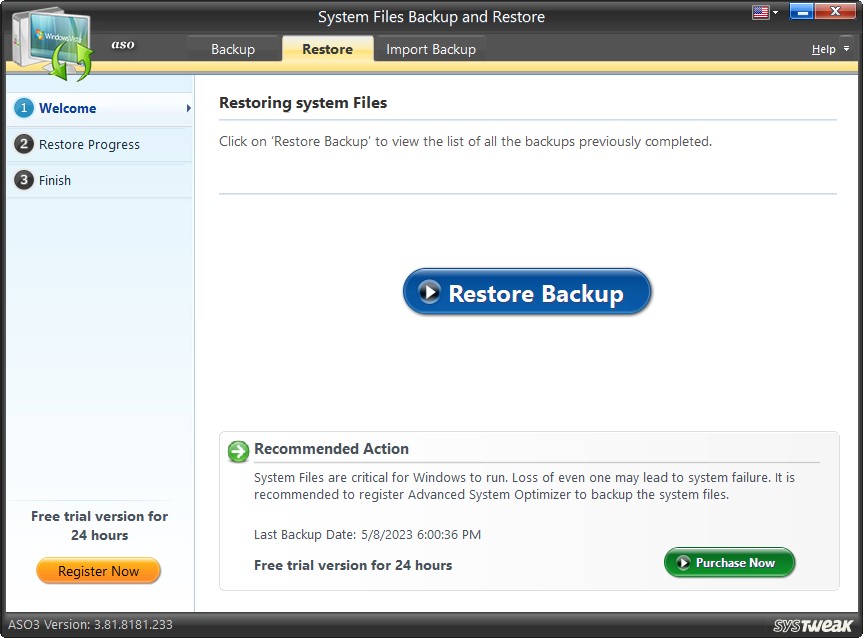
Task: Click Register Now in the sidebar
Action: point(98,570)
